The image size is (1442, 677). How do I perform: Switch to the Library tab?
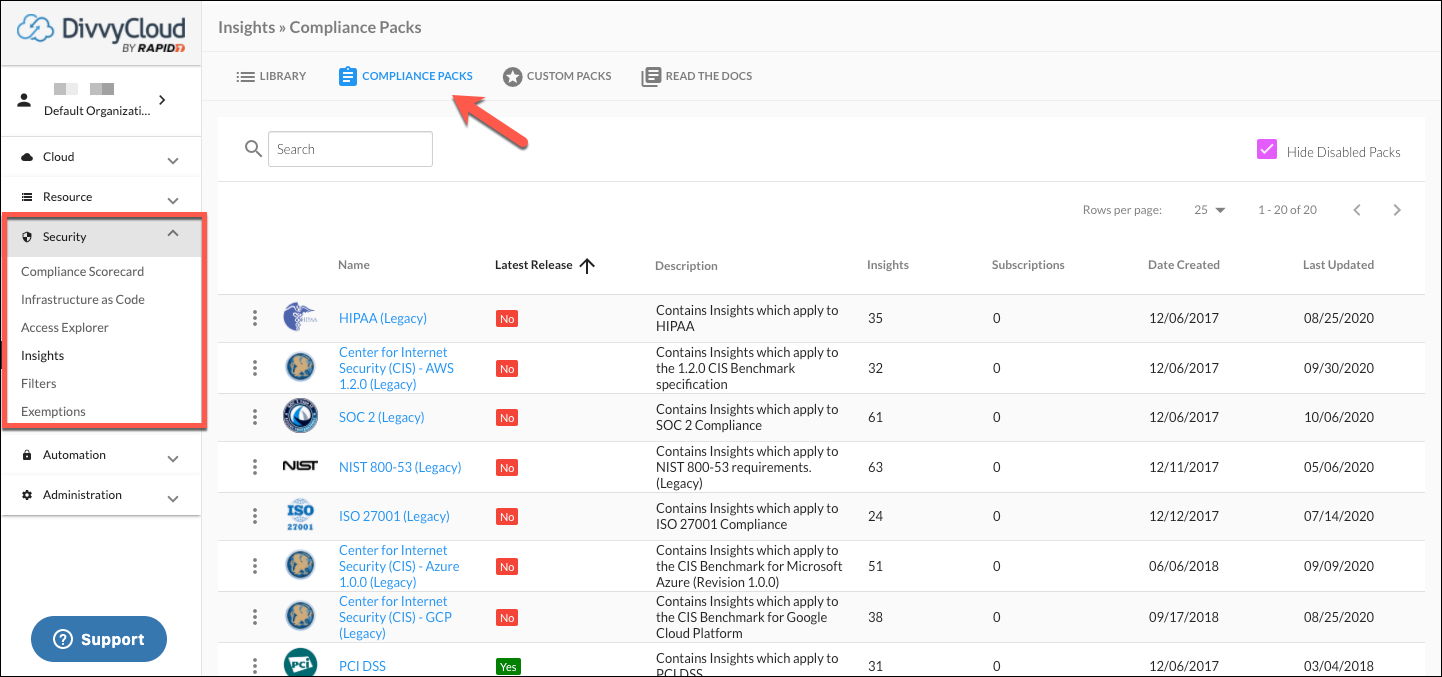[x=271, y=76]
